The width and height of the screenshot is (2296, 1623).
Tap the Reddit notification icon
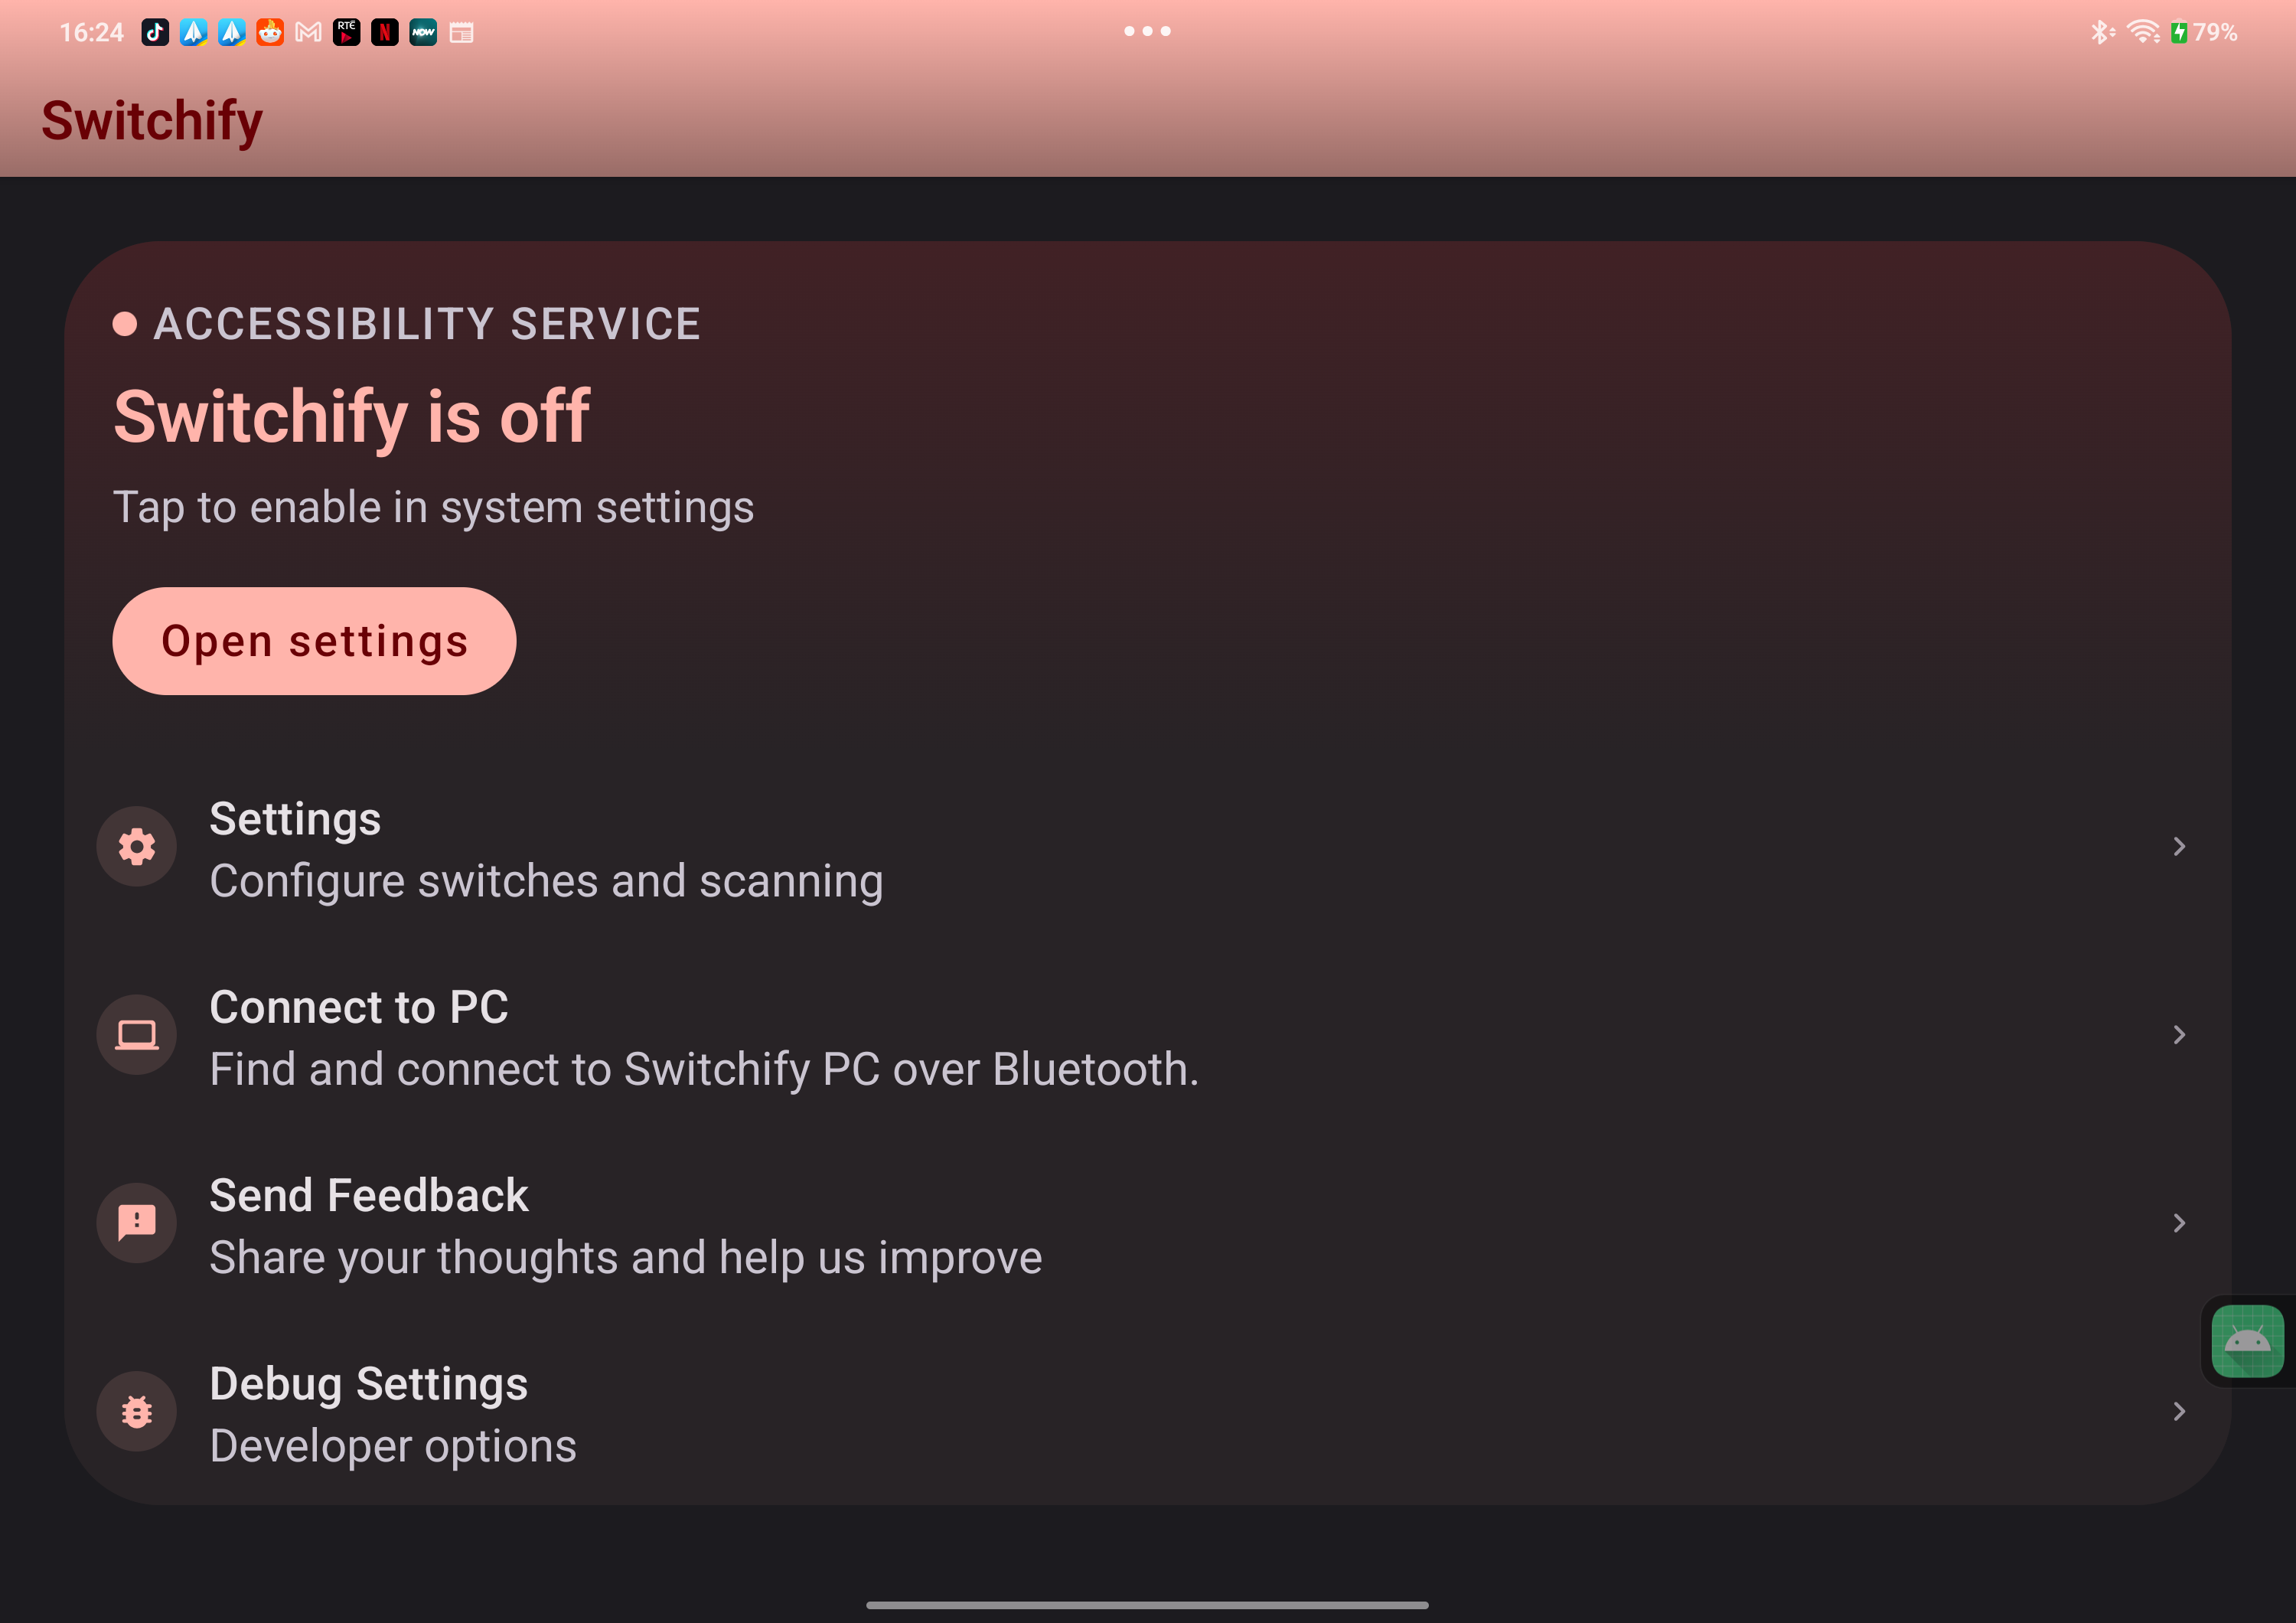click(x=270, y=32)
